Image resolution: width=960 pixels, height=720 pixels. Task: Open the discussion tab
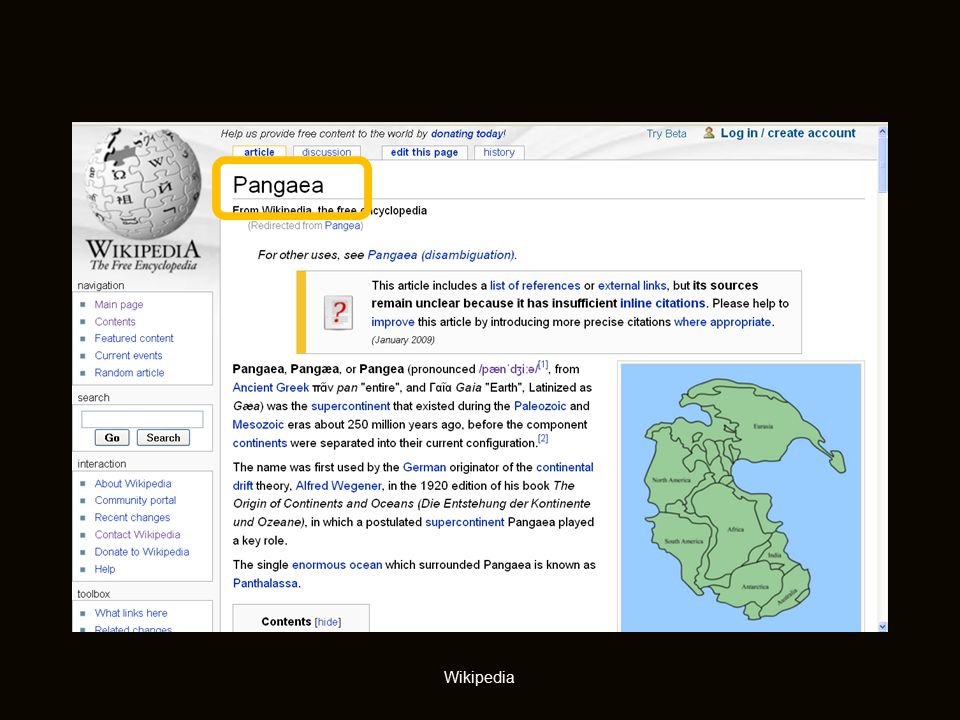[326, 152]
